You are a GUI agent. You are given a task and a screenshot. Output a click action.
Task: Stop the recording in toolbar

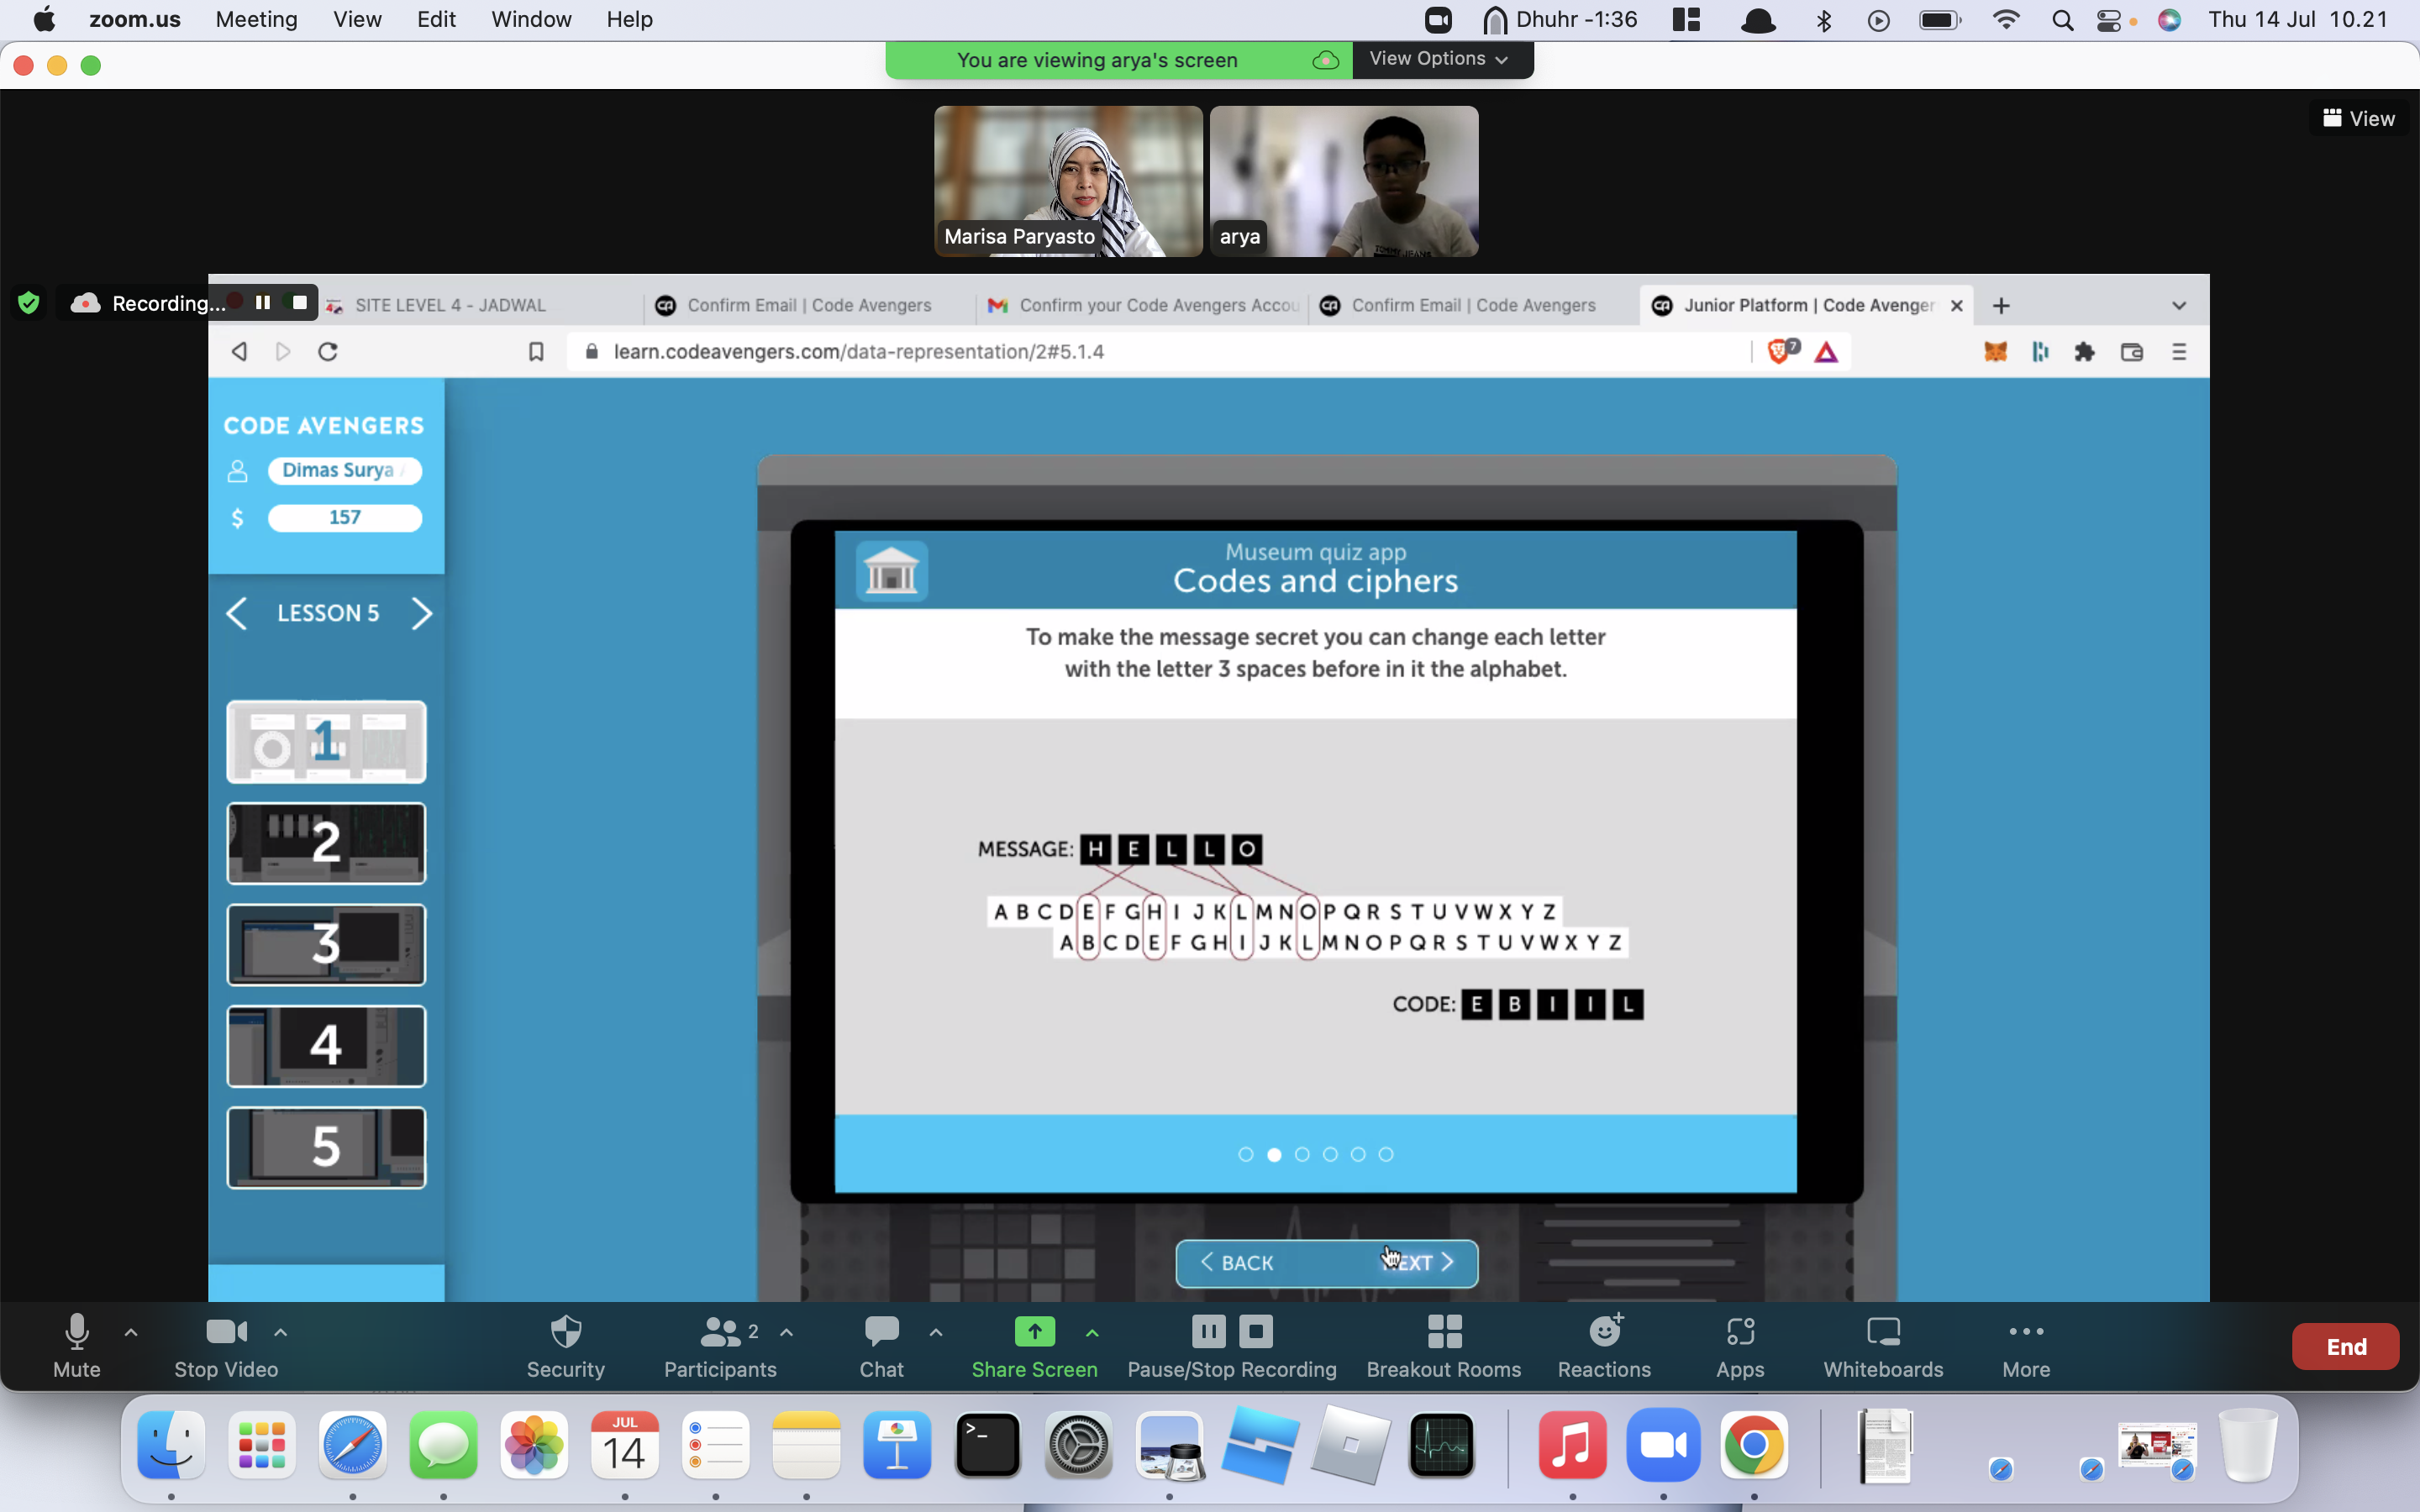tap(1256, 1331)
